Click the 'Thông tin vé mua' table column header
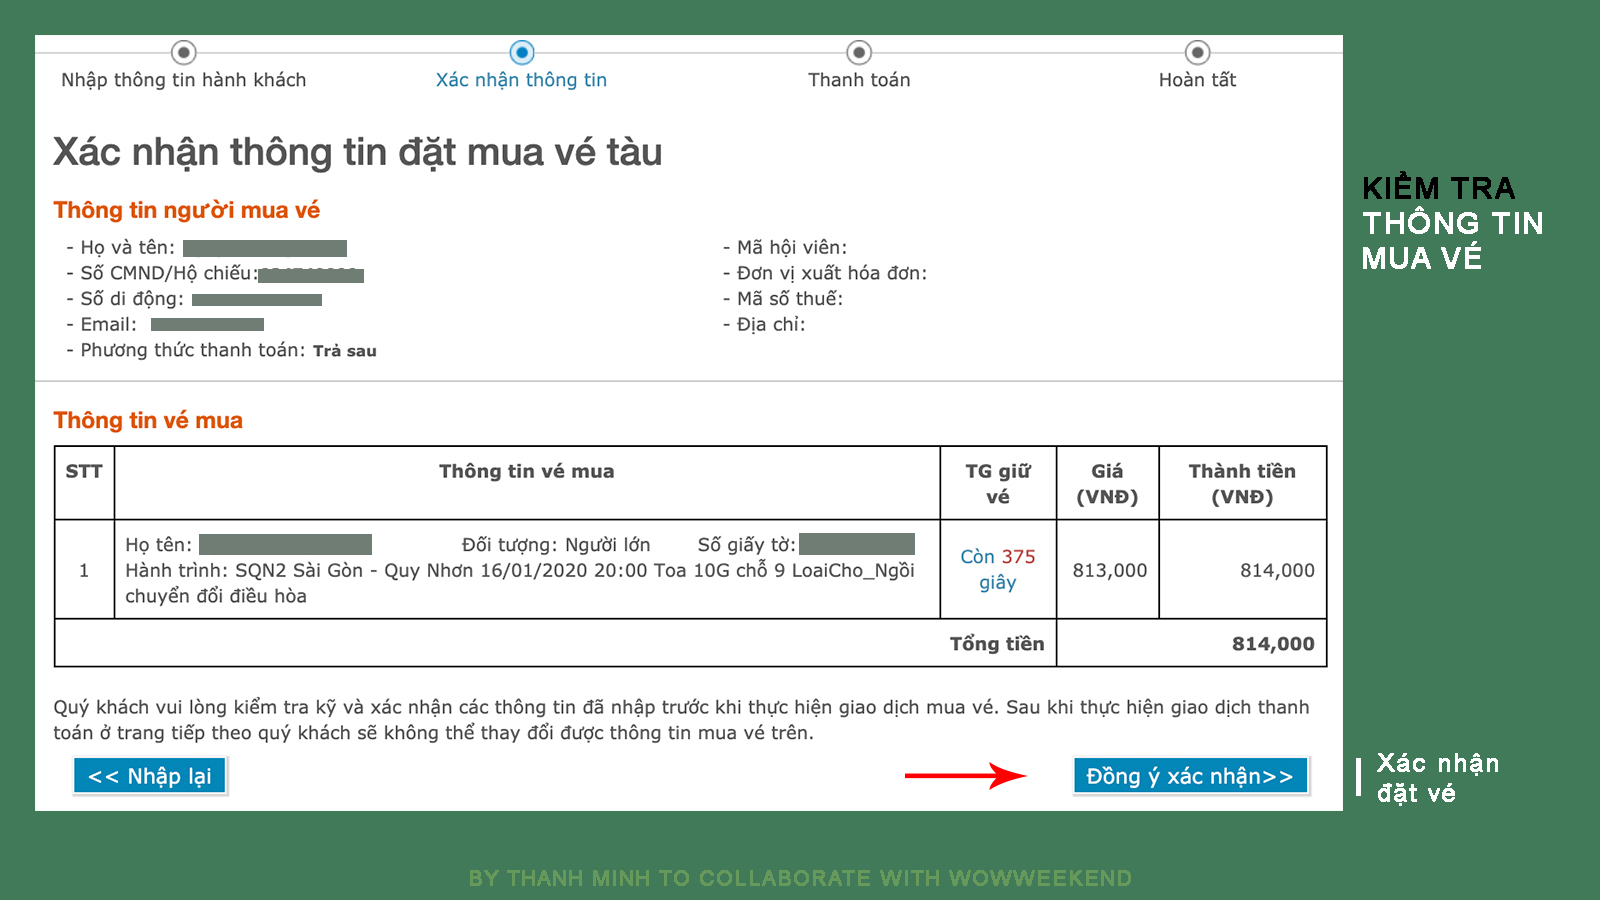Image resolution: width=1600 pixels, height=900 pixels. (527, 472)
